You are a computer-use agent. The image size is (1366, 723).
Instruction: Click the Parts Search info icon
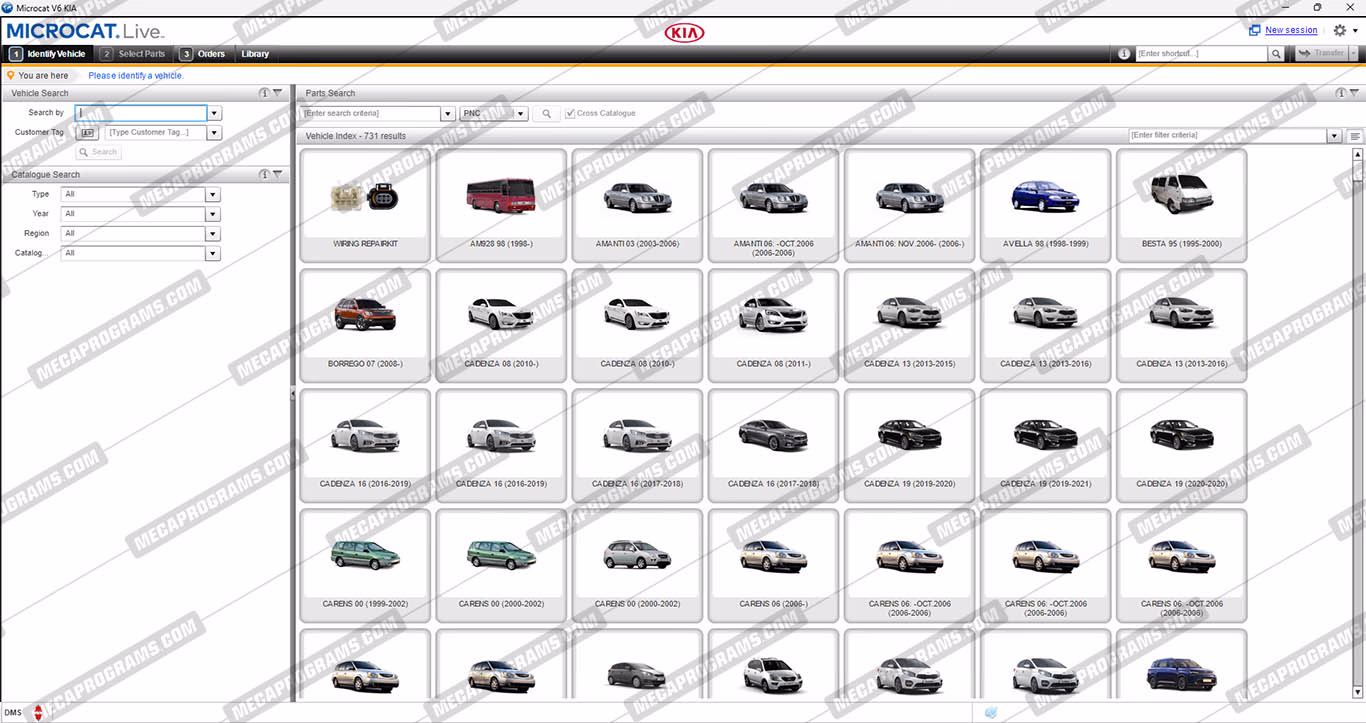point(1341,93)
